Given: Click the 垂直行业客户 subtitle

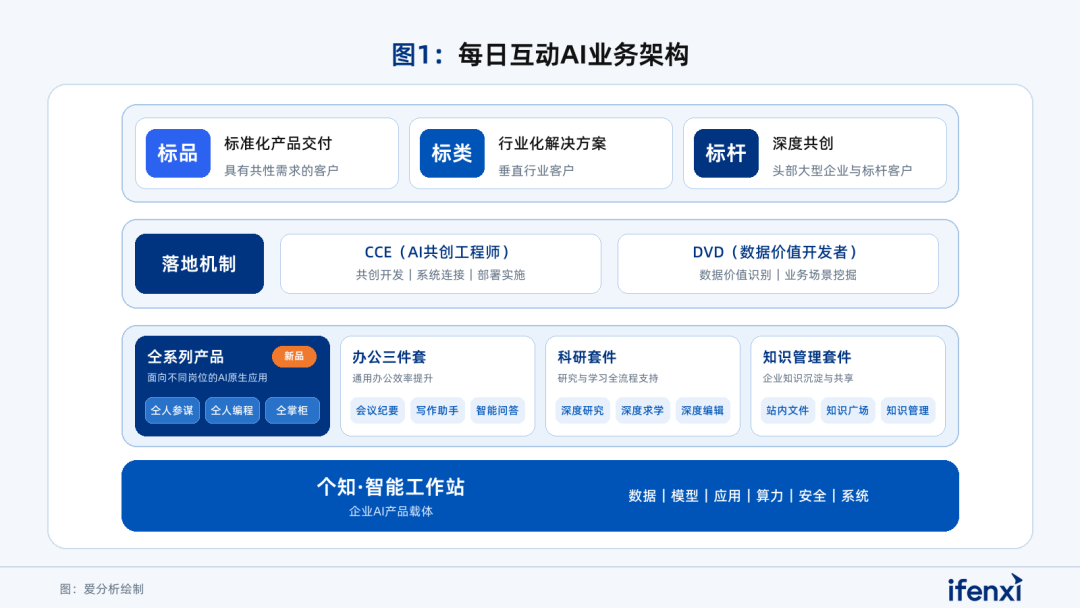Looking at the screenshot, I should 536,170.
